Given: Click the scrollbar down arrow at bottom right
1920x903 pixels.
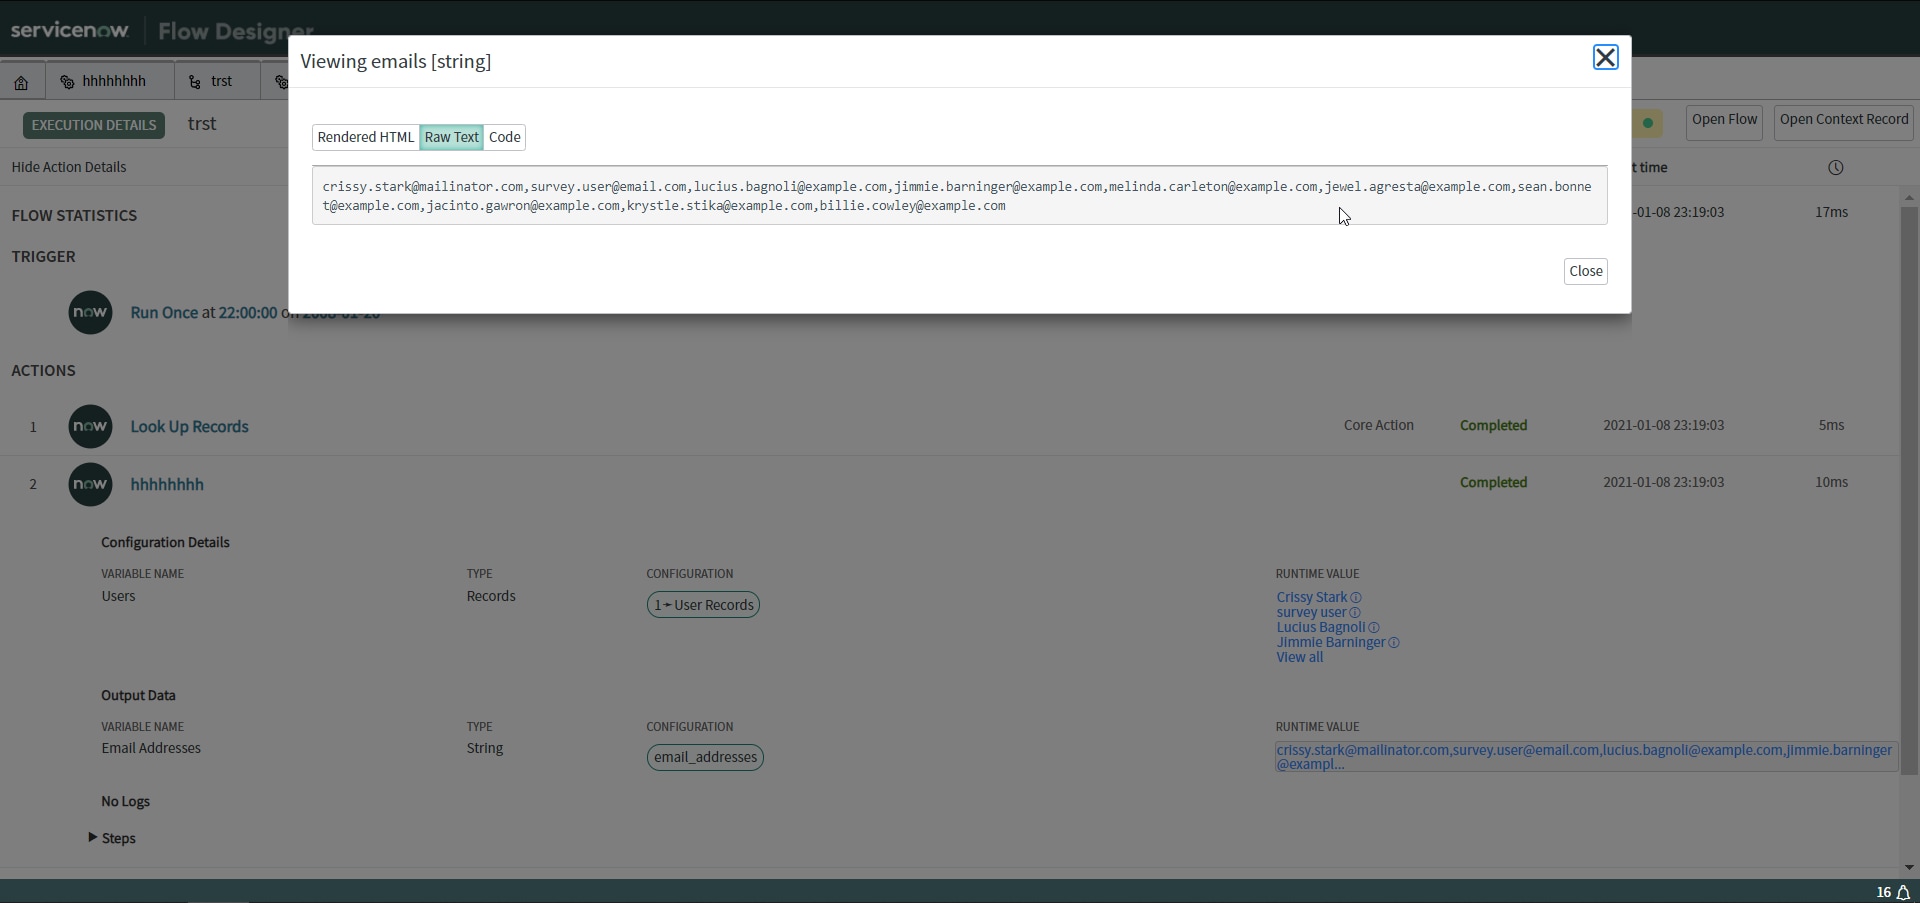Looking at the screenshot, I should point(1909,866).
